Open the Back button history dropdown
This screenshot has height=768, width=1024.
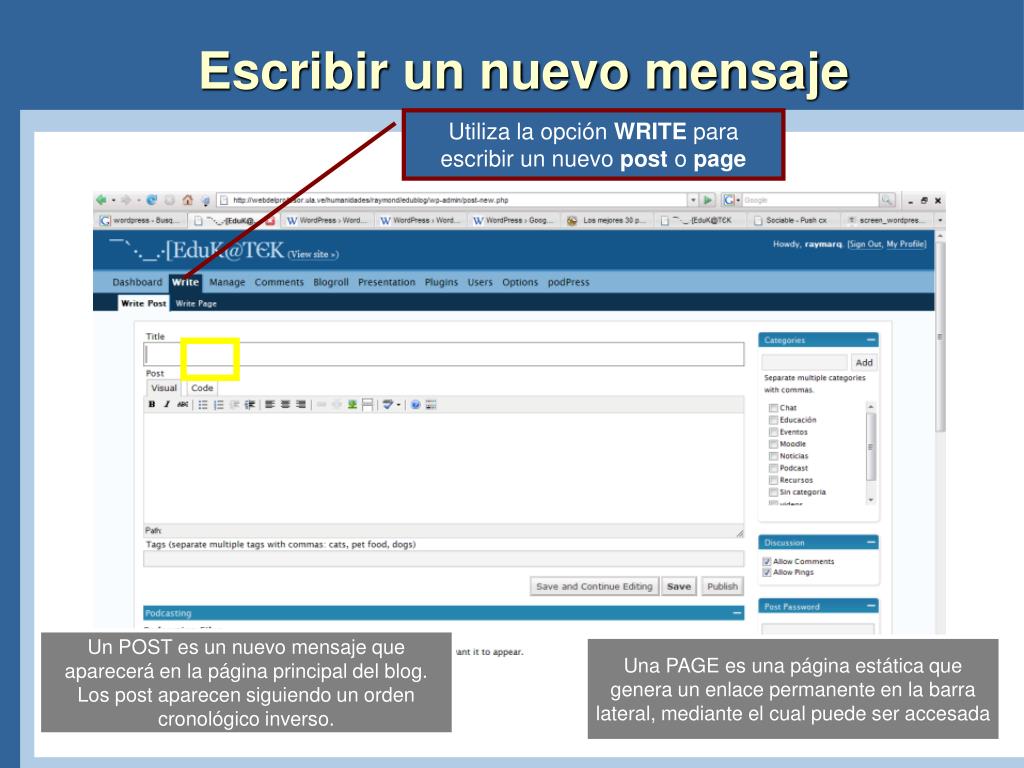(x=113, y=200)
